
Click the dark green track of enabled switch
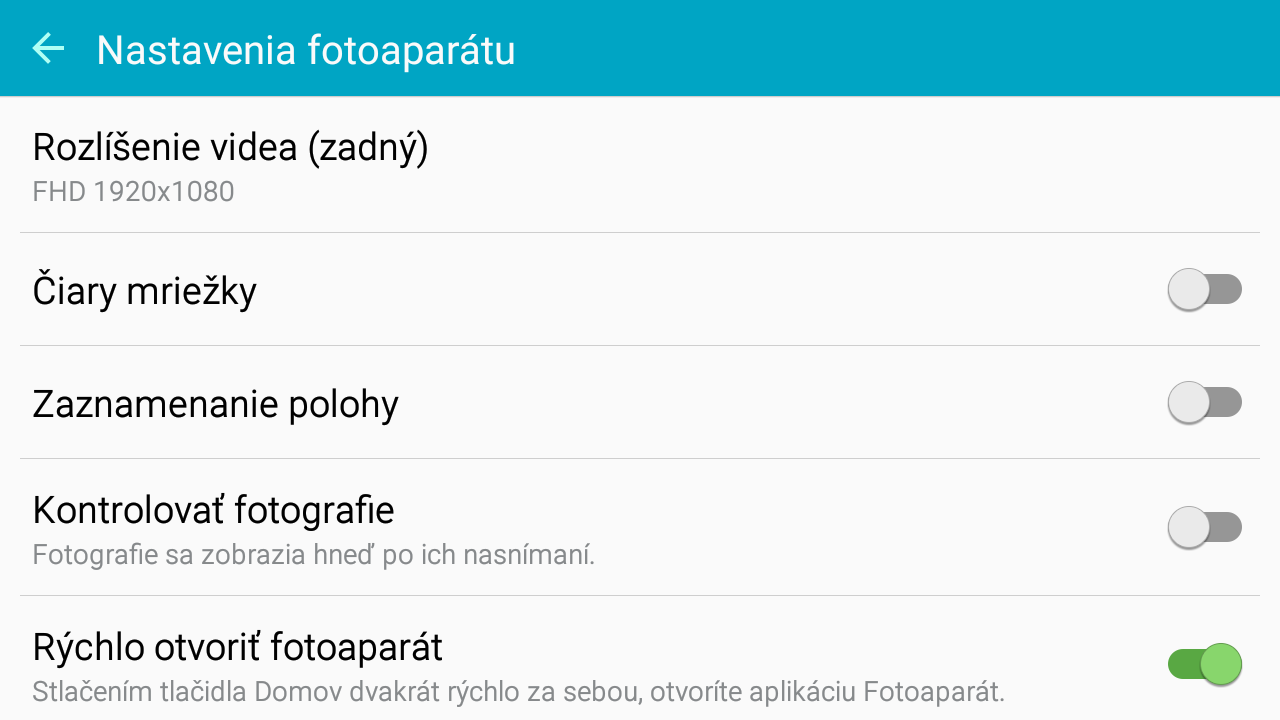(1183, 664)
